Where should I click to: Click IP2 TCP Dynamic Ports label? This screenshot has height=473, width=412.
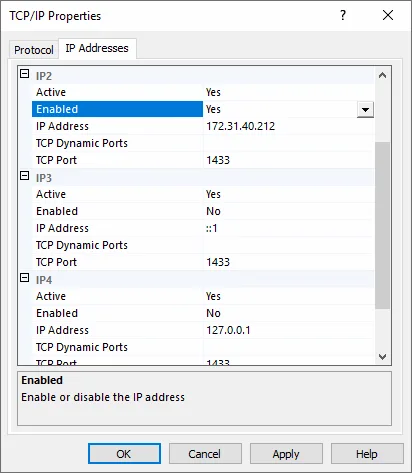click(x=82, y=143)
